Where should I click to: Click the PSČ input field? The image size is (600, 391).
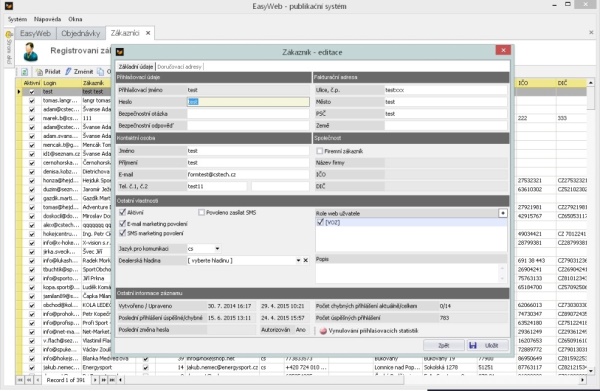pyautogui.click(x=446, y=114)
